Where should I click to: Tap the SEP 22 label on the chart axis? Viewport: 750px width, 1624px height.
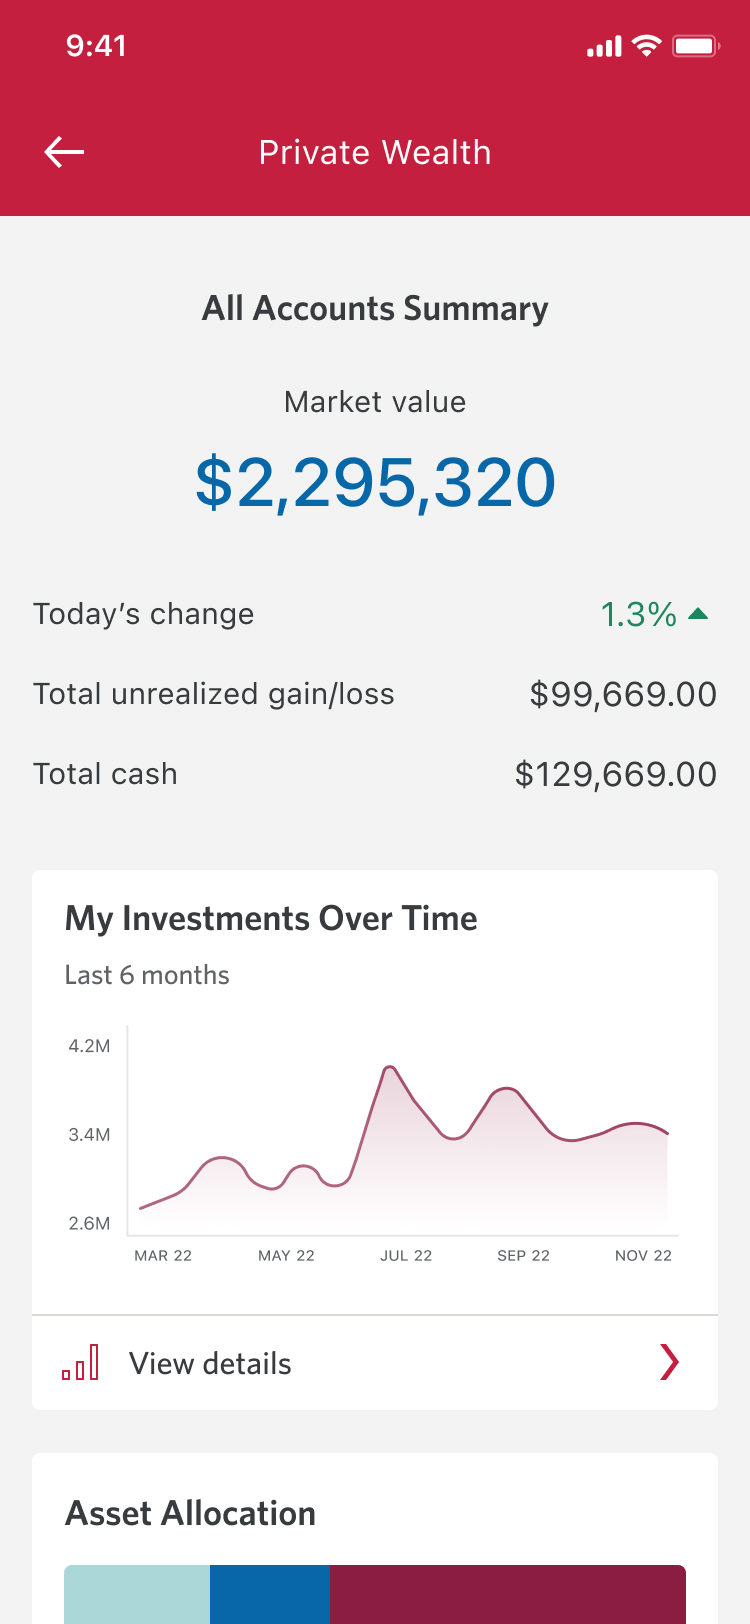(523, 1256)
